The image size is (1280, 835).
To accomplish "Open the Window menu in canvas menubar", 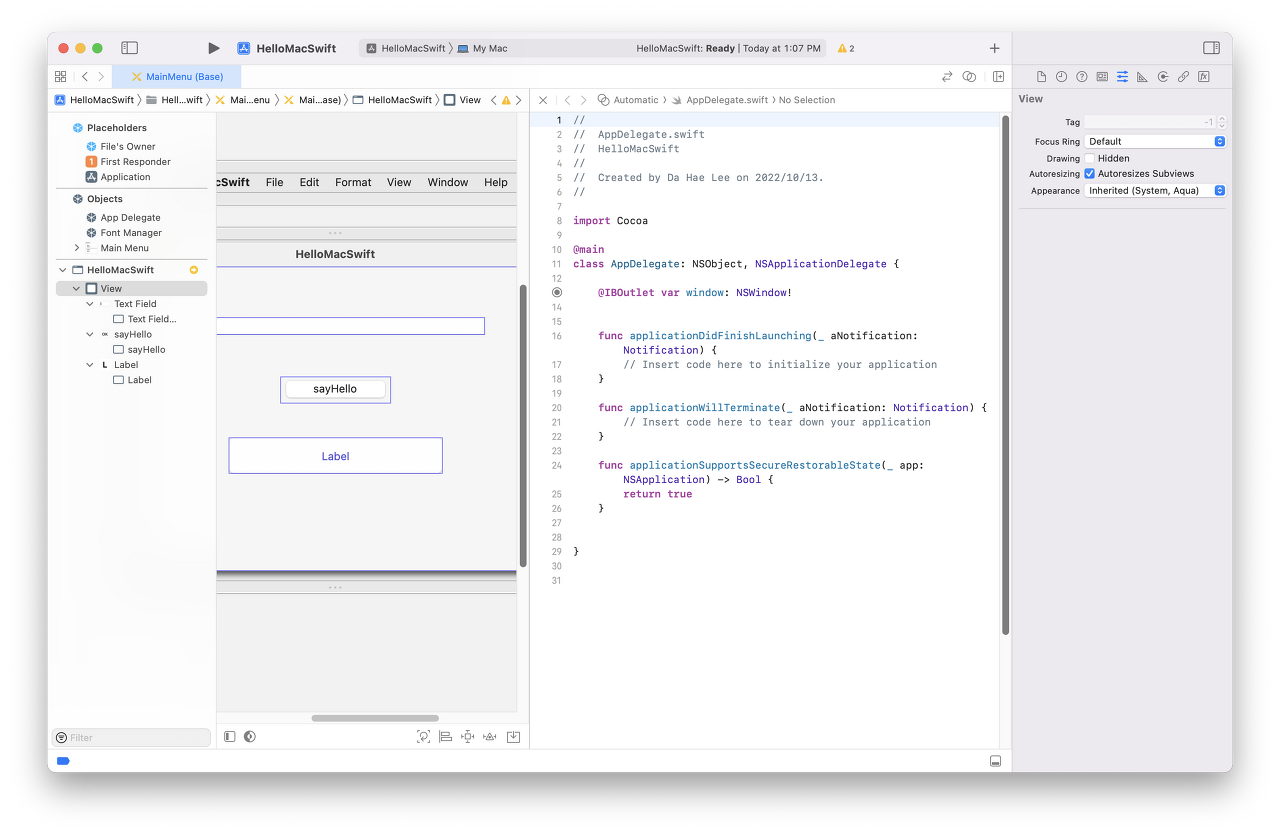I will tap(448, 182).
